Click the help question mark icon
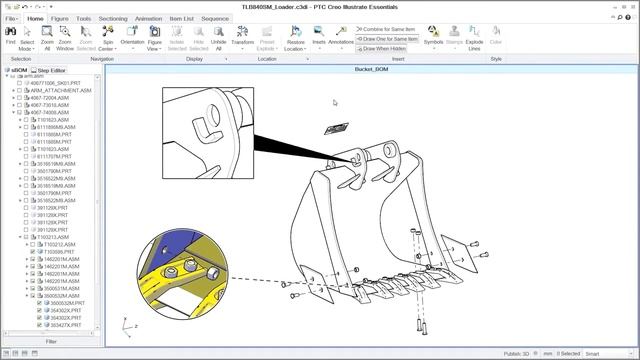The image size is (640, 360). pos(628,18)
